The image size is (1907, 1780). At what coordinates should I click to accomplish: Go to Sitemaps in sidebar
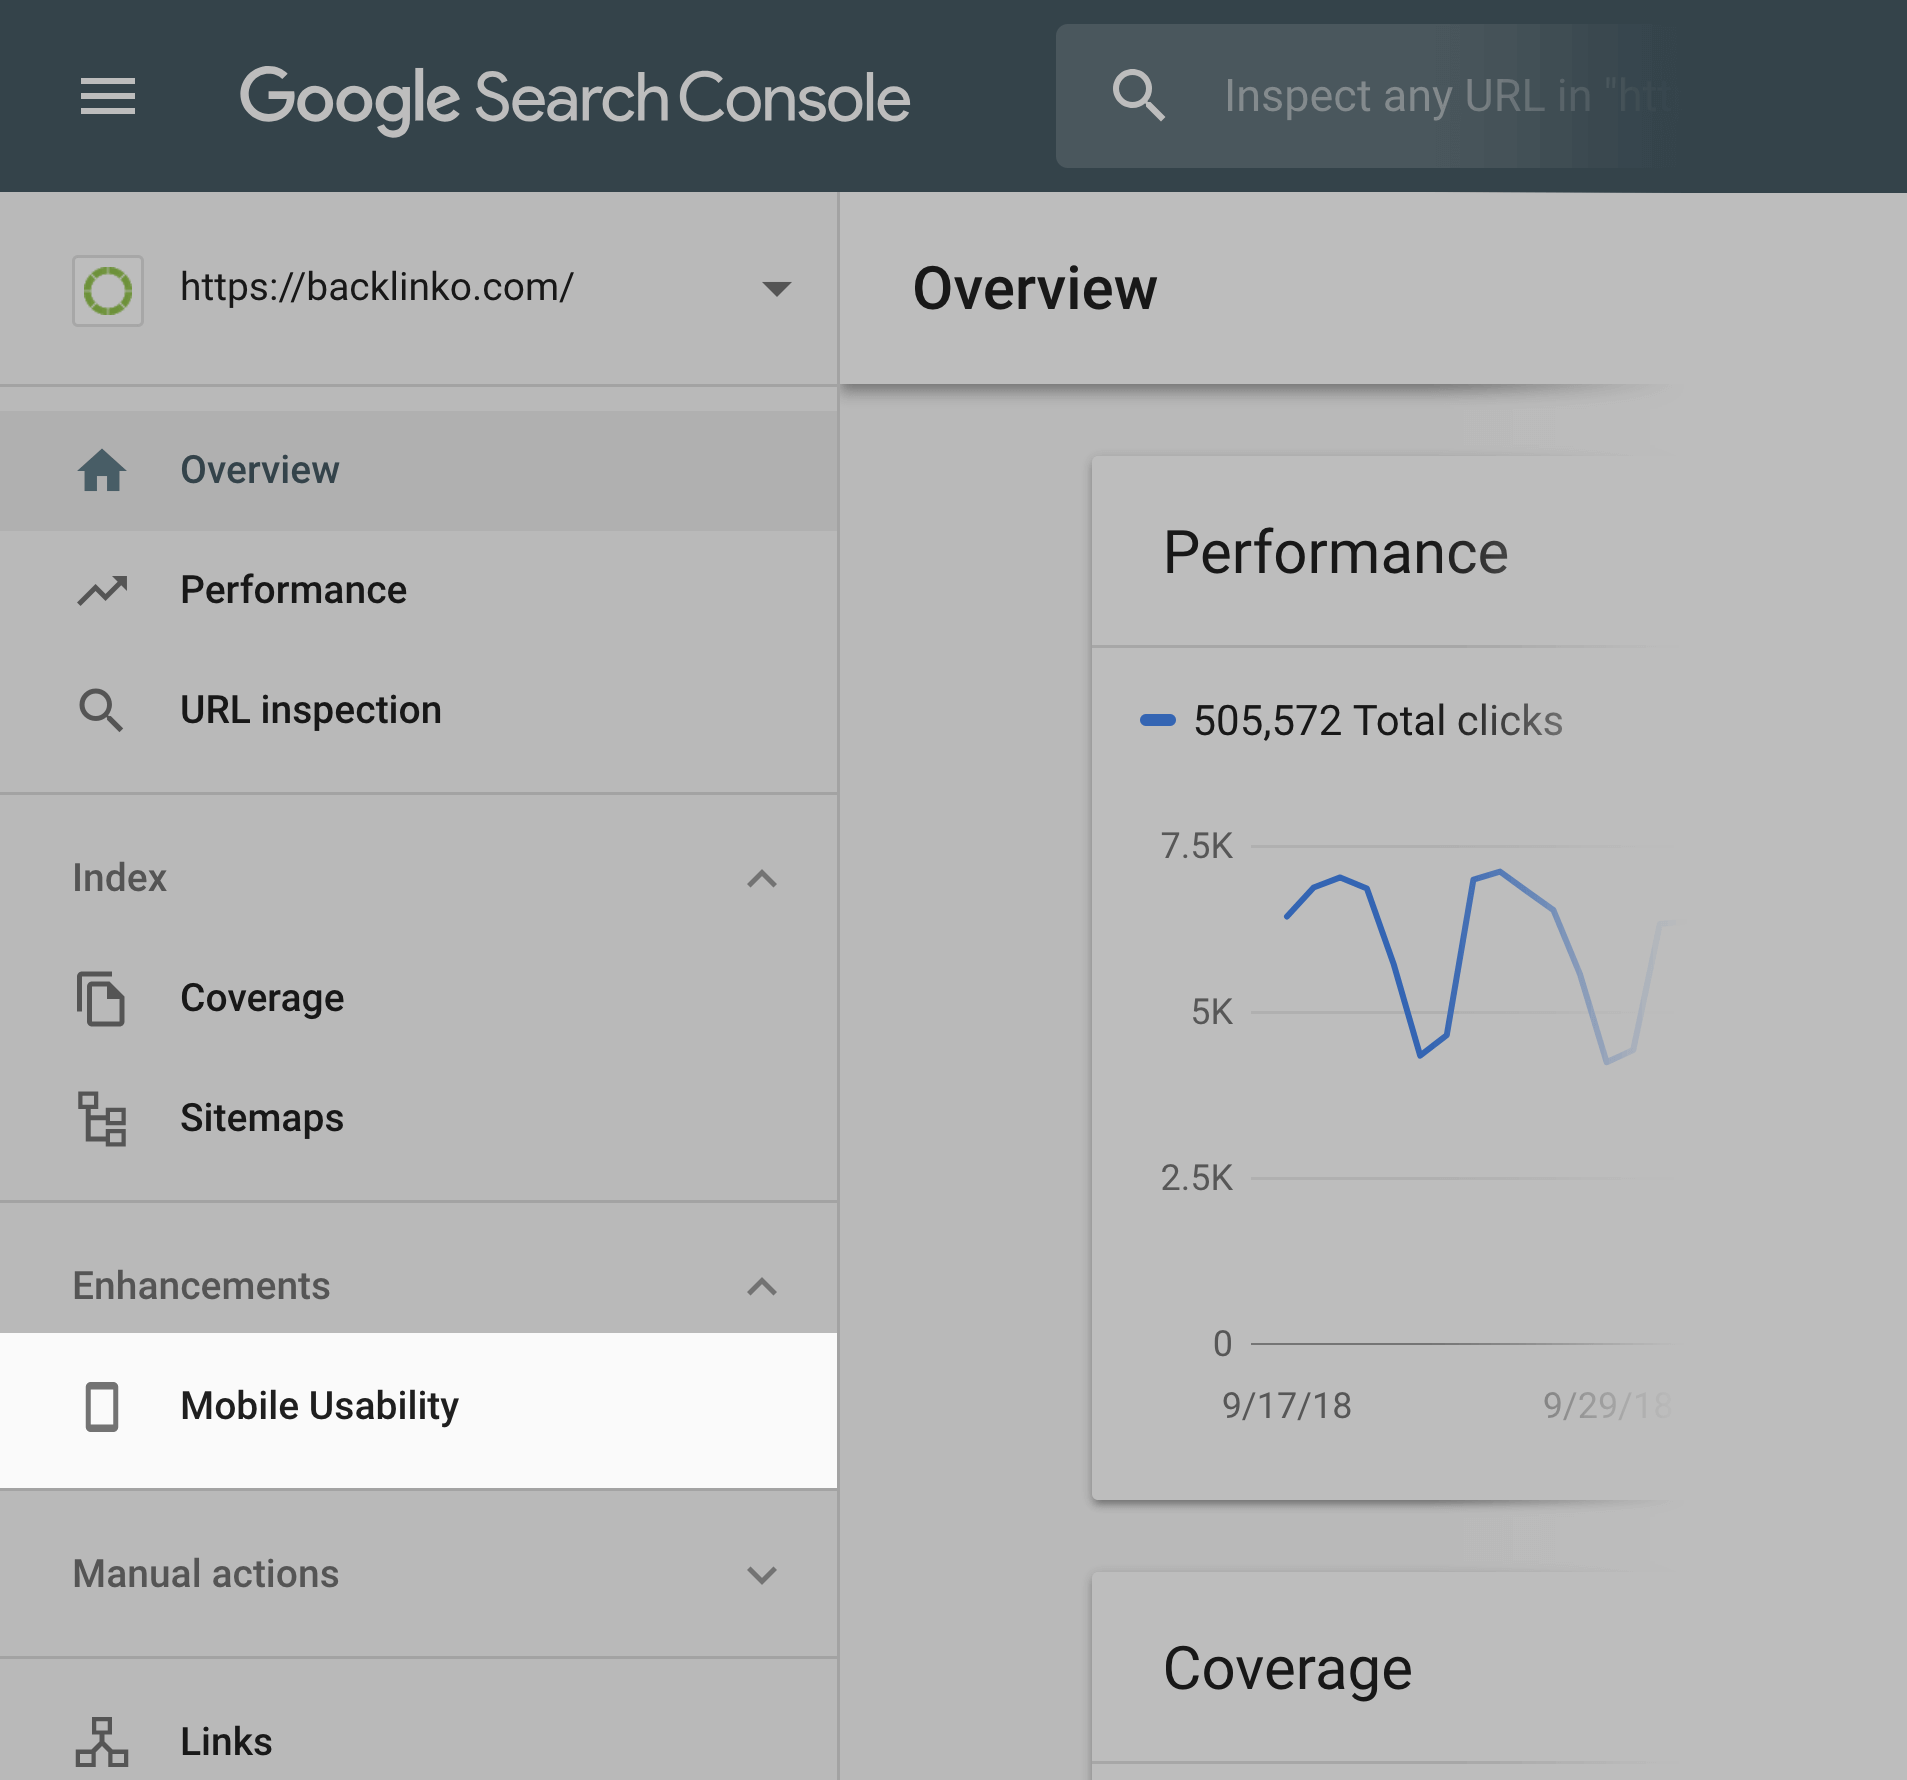click(x=262, y=1118)
